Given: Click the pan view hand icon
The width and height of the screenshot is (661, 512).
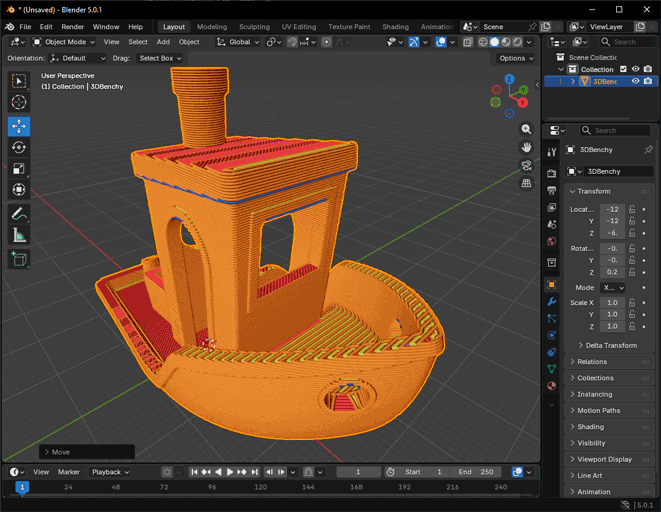Looking at the screenshot, I should [x=526, y=147].
